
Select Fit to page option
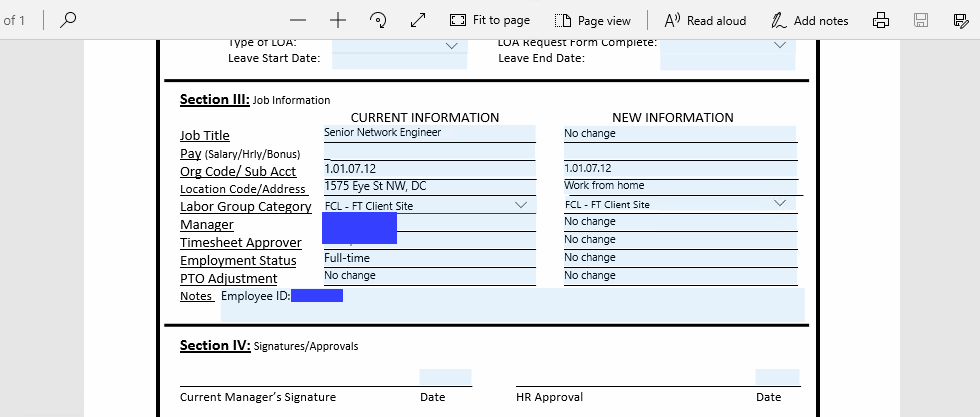(x=490, y=20)
